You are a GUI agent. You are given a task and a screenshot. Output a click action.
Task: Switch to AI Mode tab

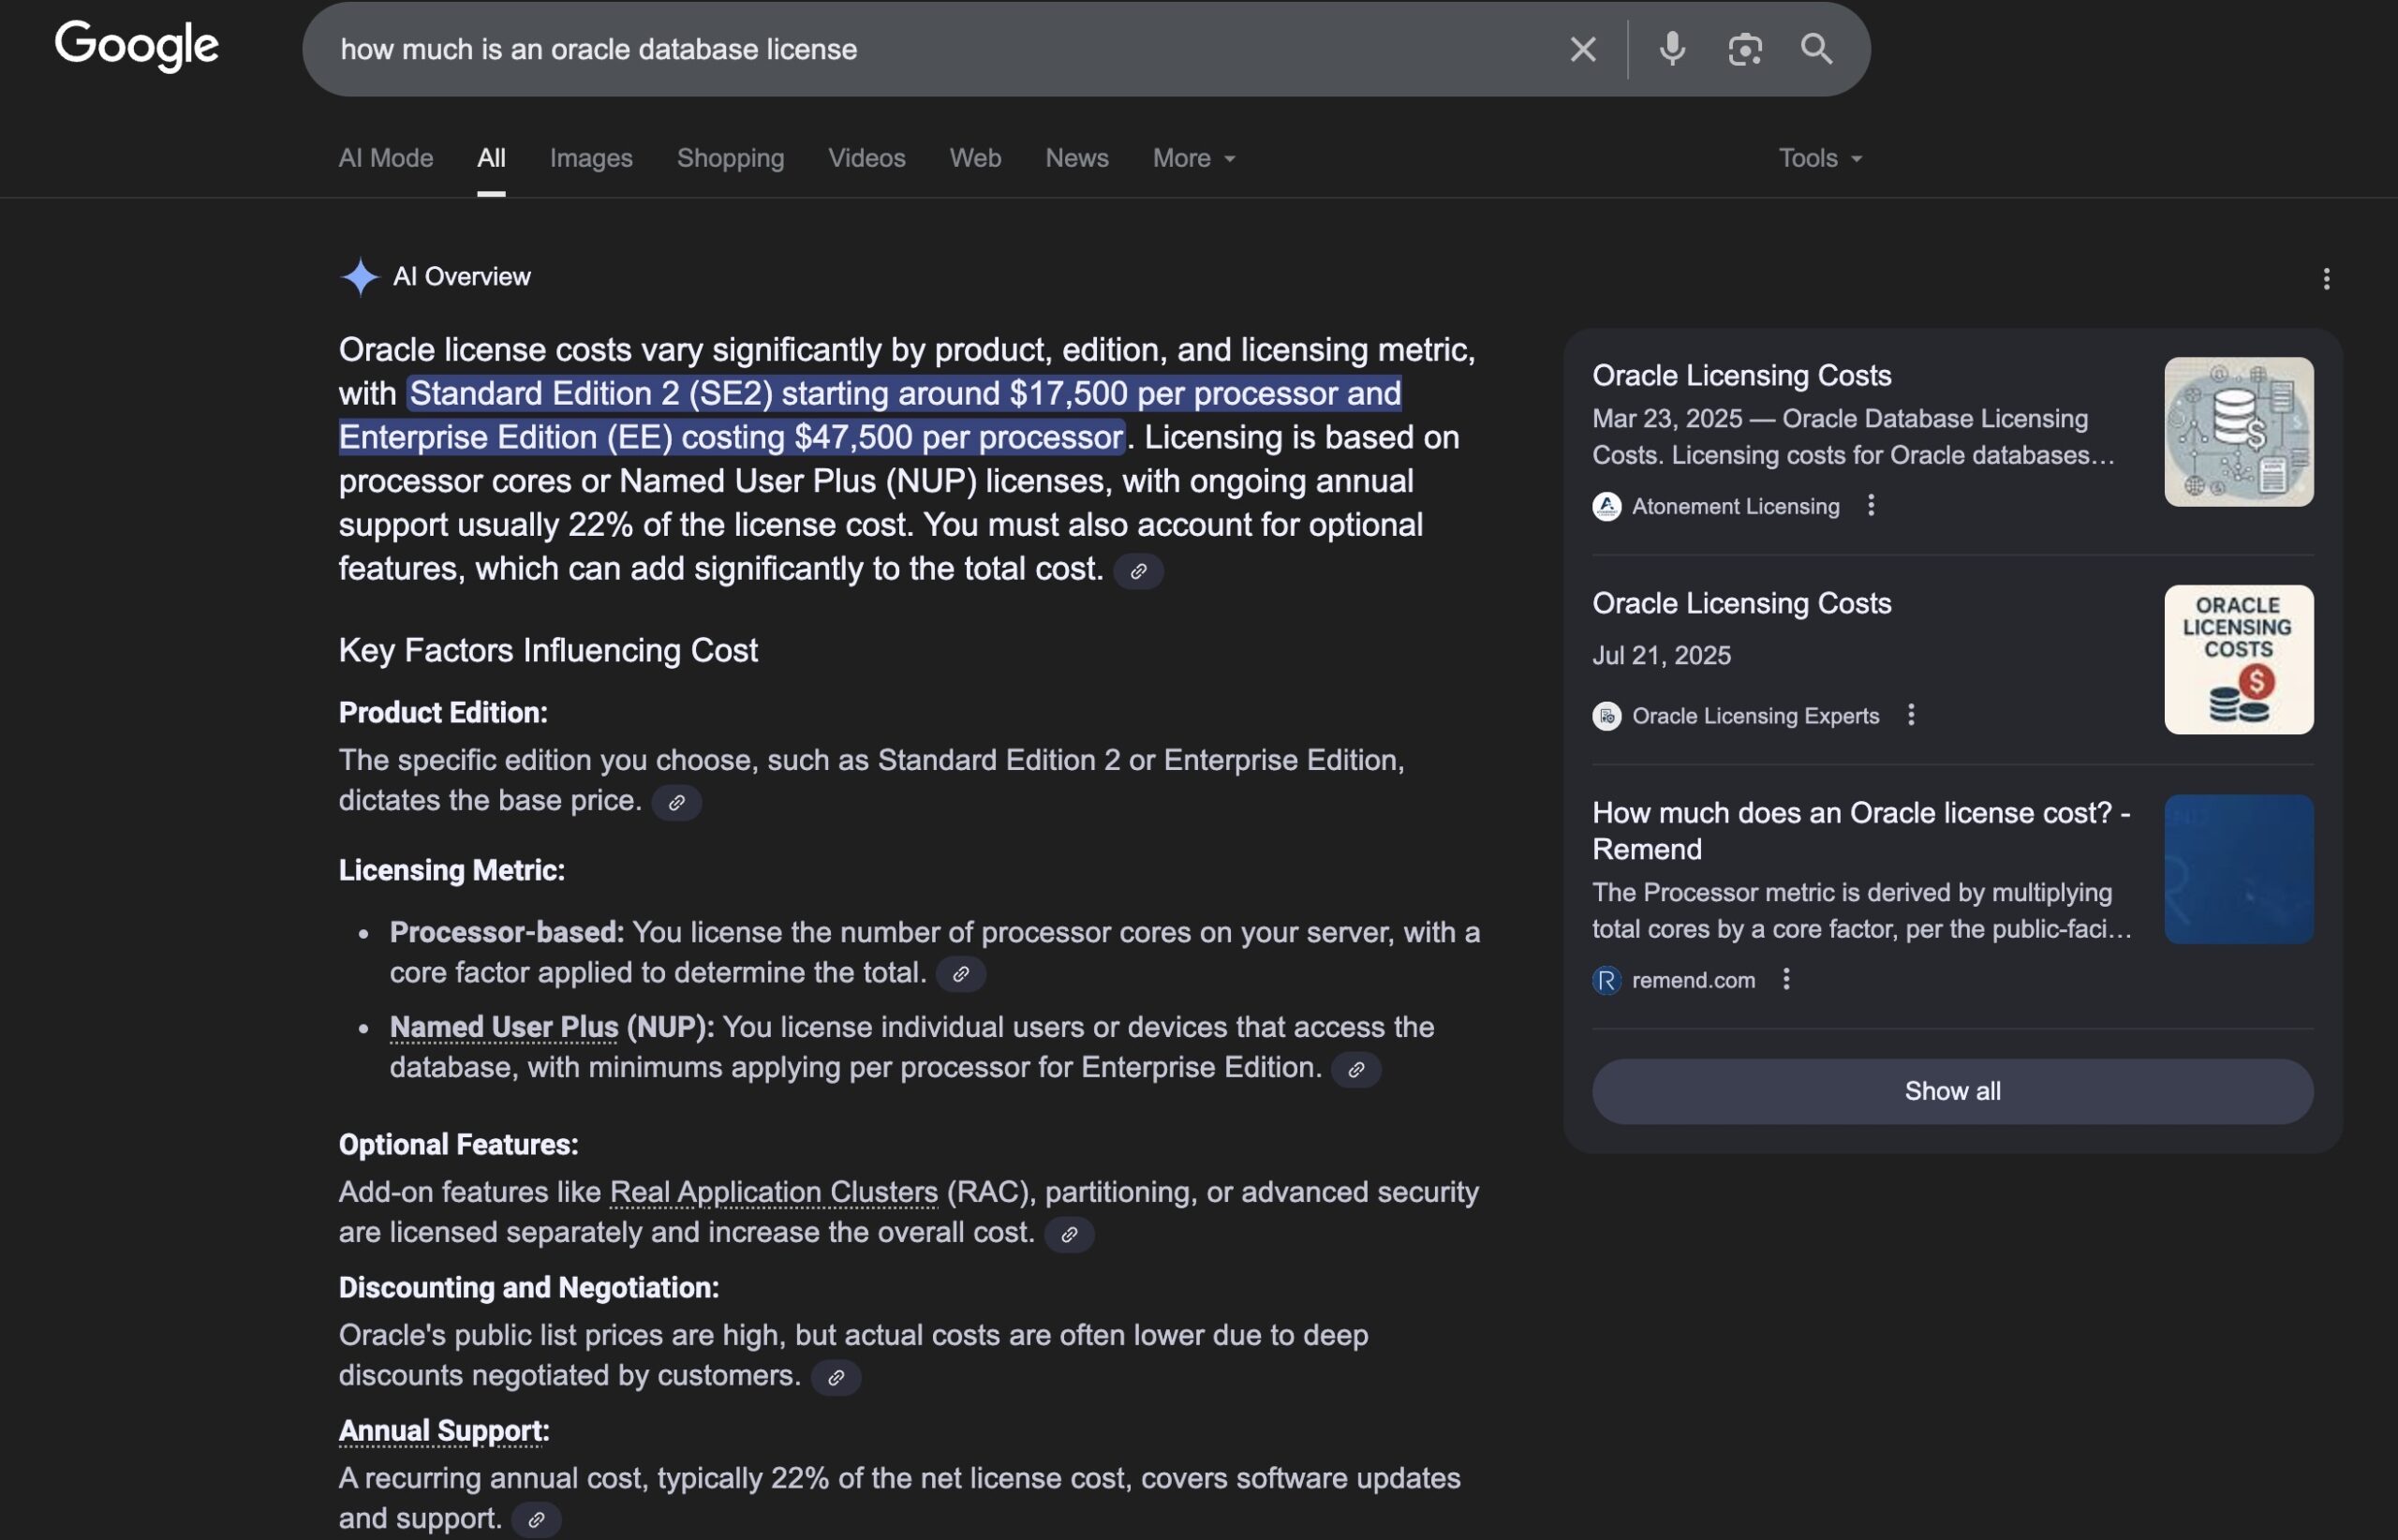click(x=385, y=158)
